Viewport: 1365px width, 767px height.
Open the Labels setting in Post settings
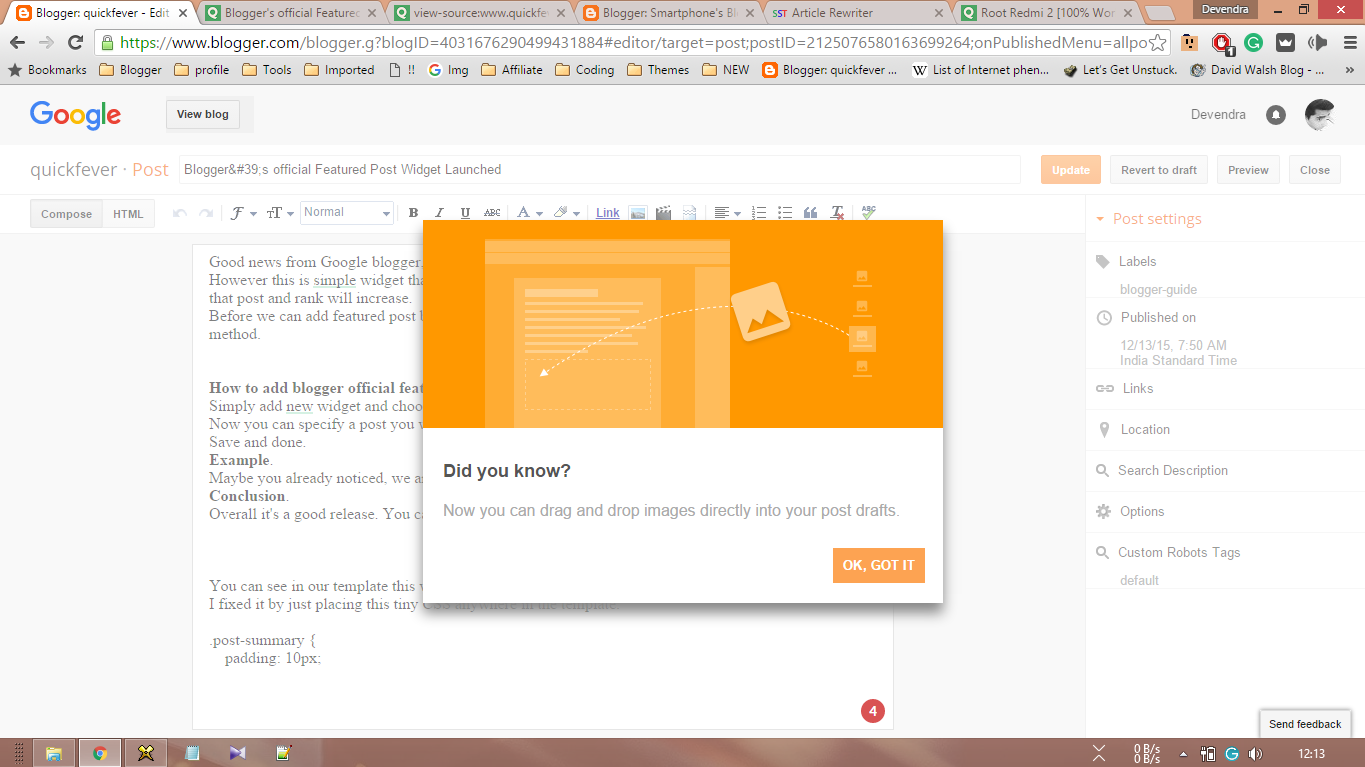(1140, 261)
